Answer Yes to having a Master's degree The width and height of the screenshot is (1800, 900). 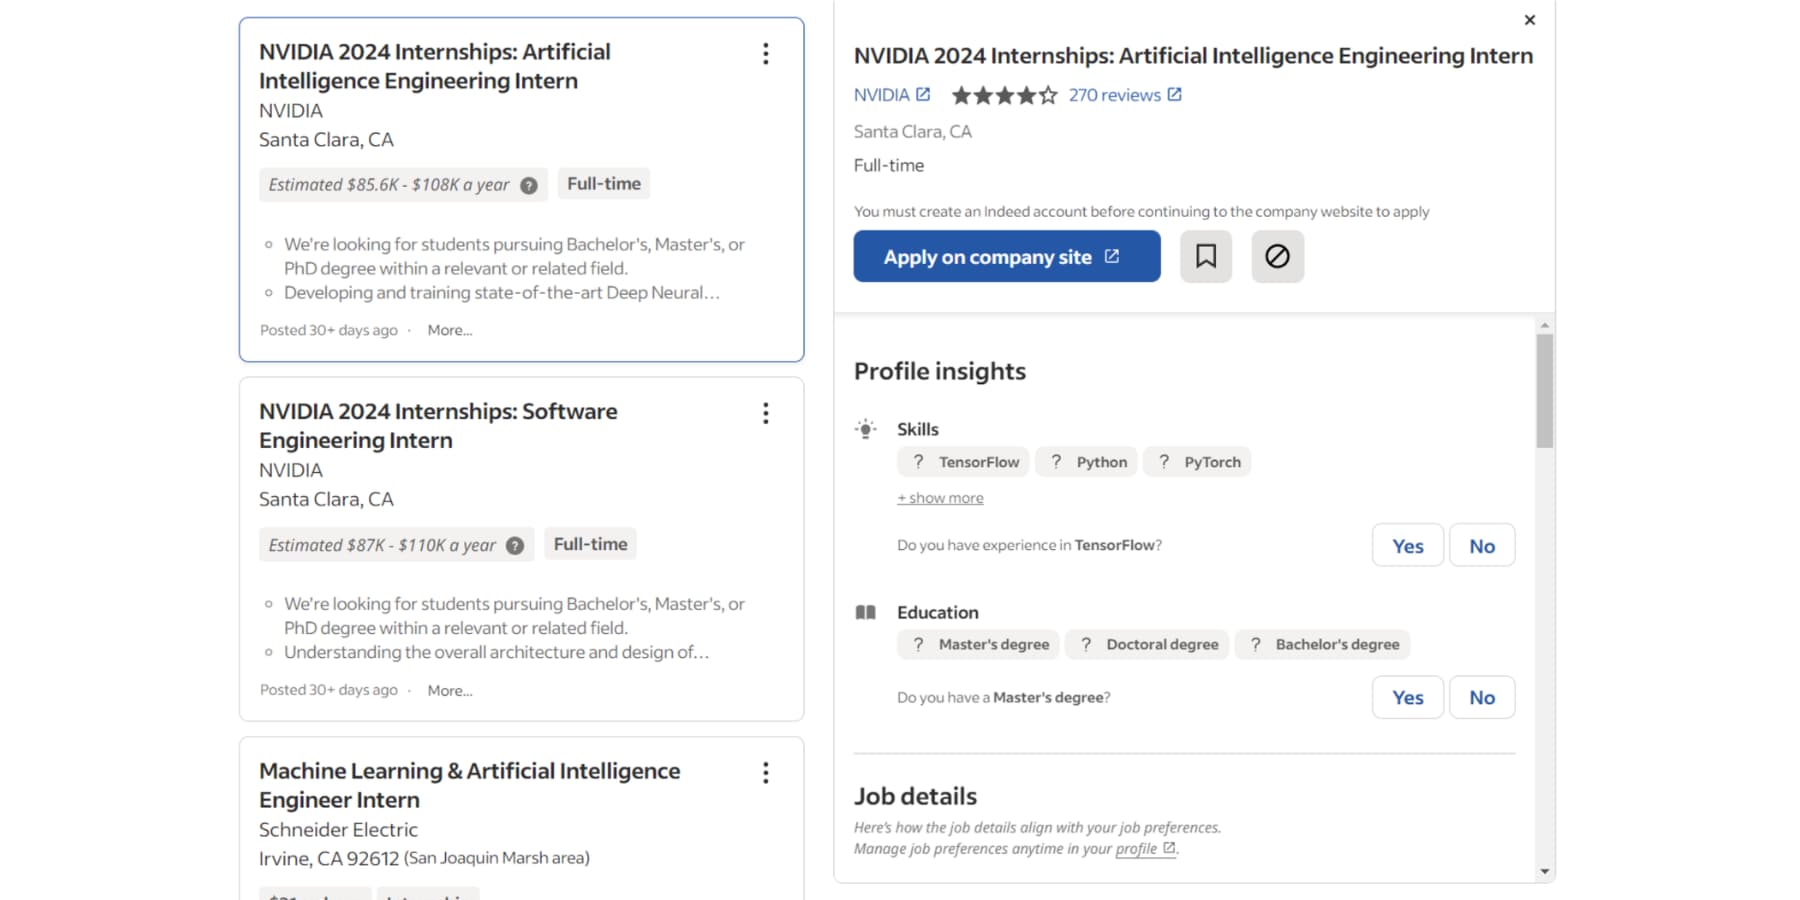coord(1407,697)
